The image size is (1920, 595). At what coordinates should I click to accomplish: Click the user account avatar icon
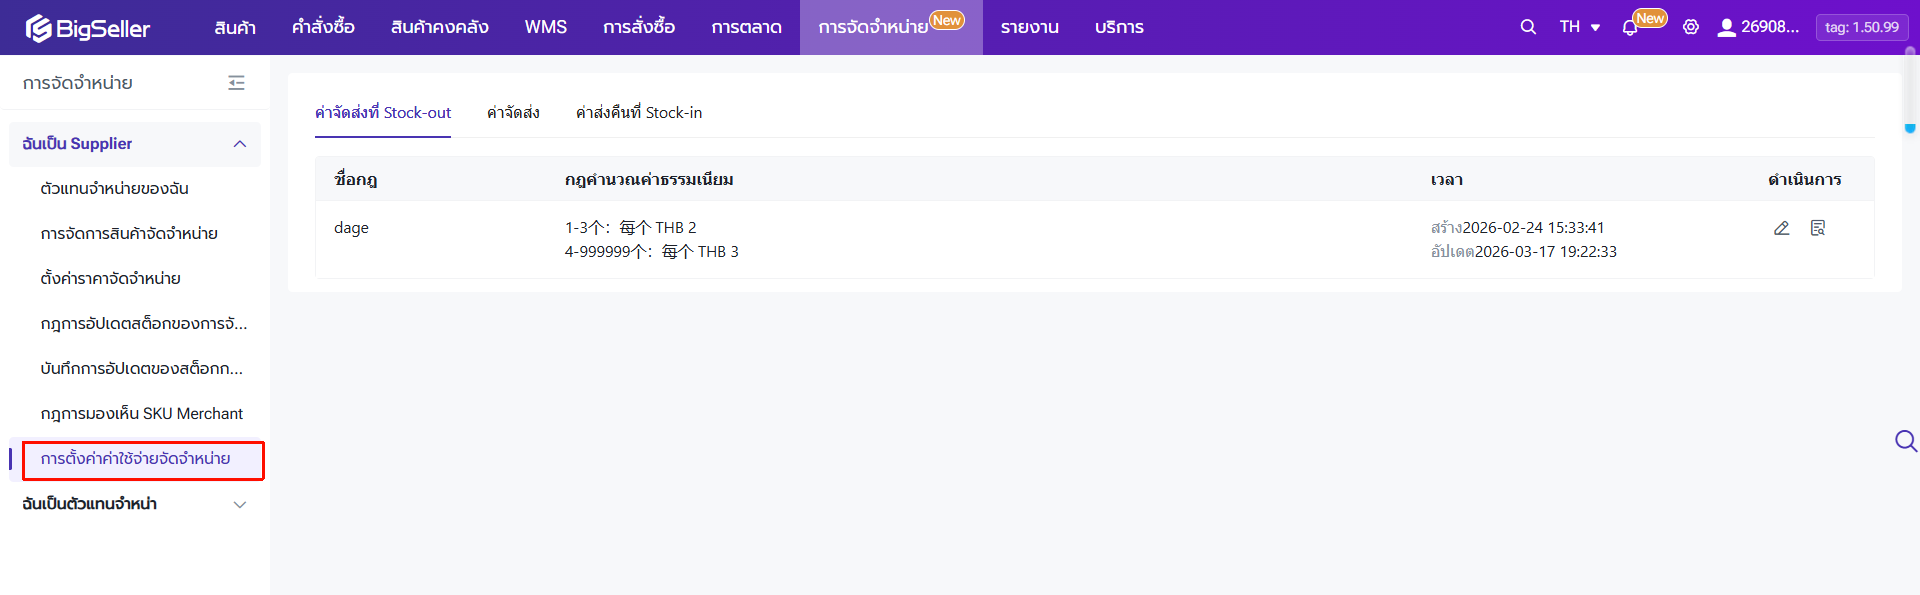point(1726,28)
